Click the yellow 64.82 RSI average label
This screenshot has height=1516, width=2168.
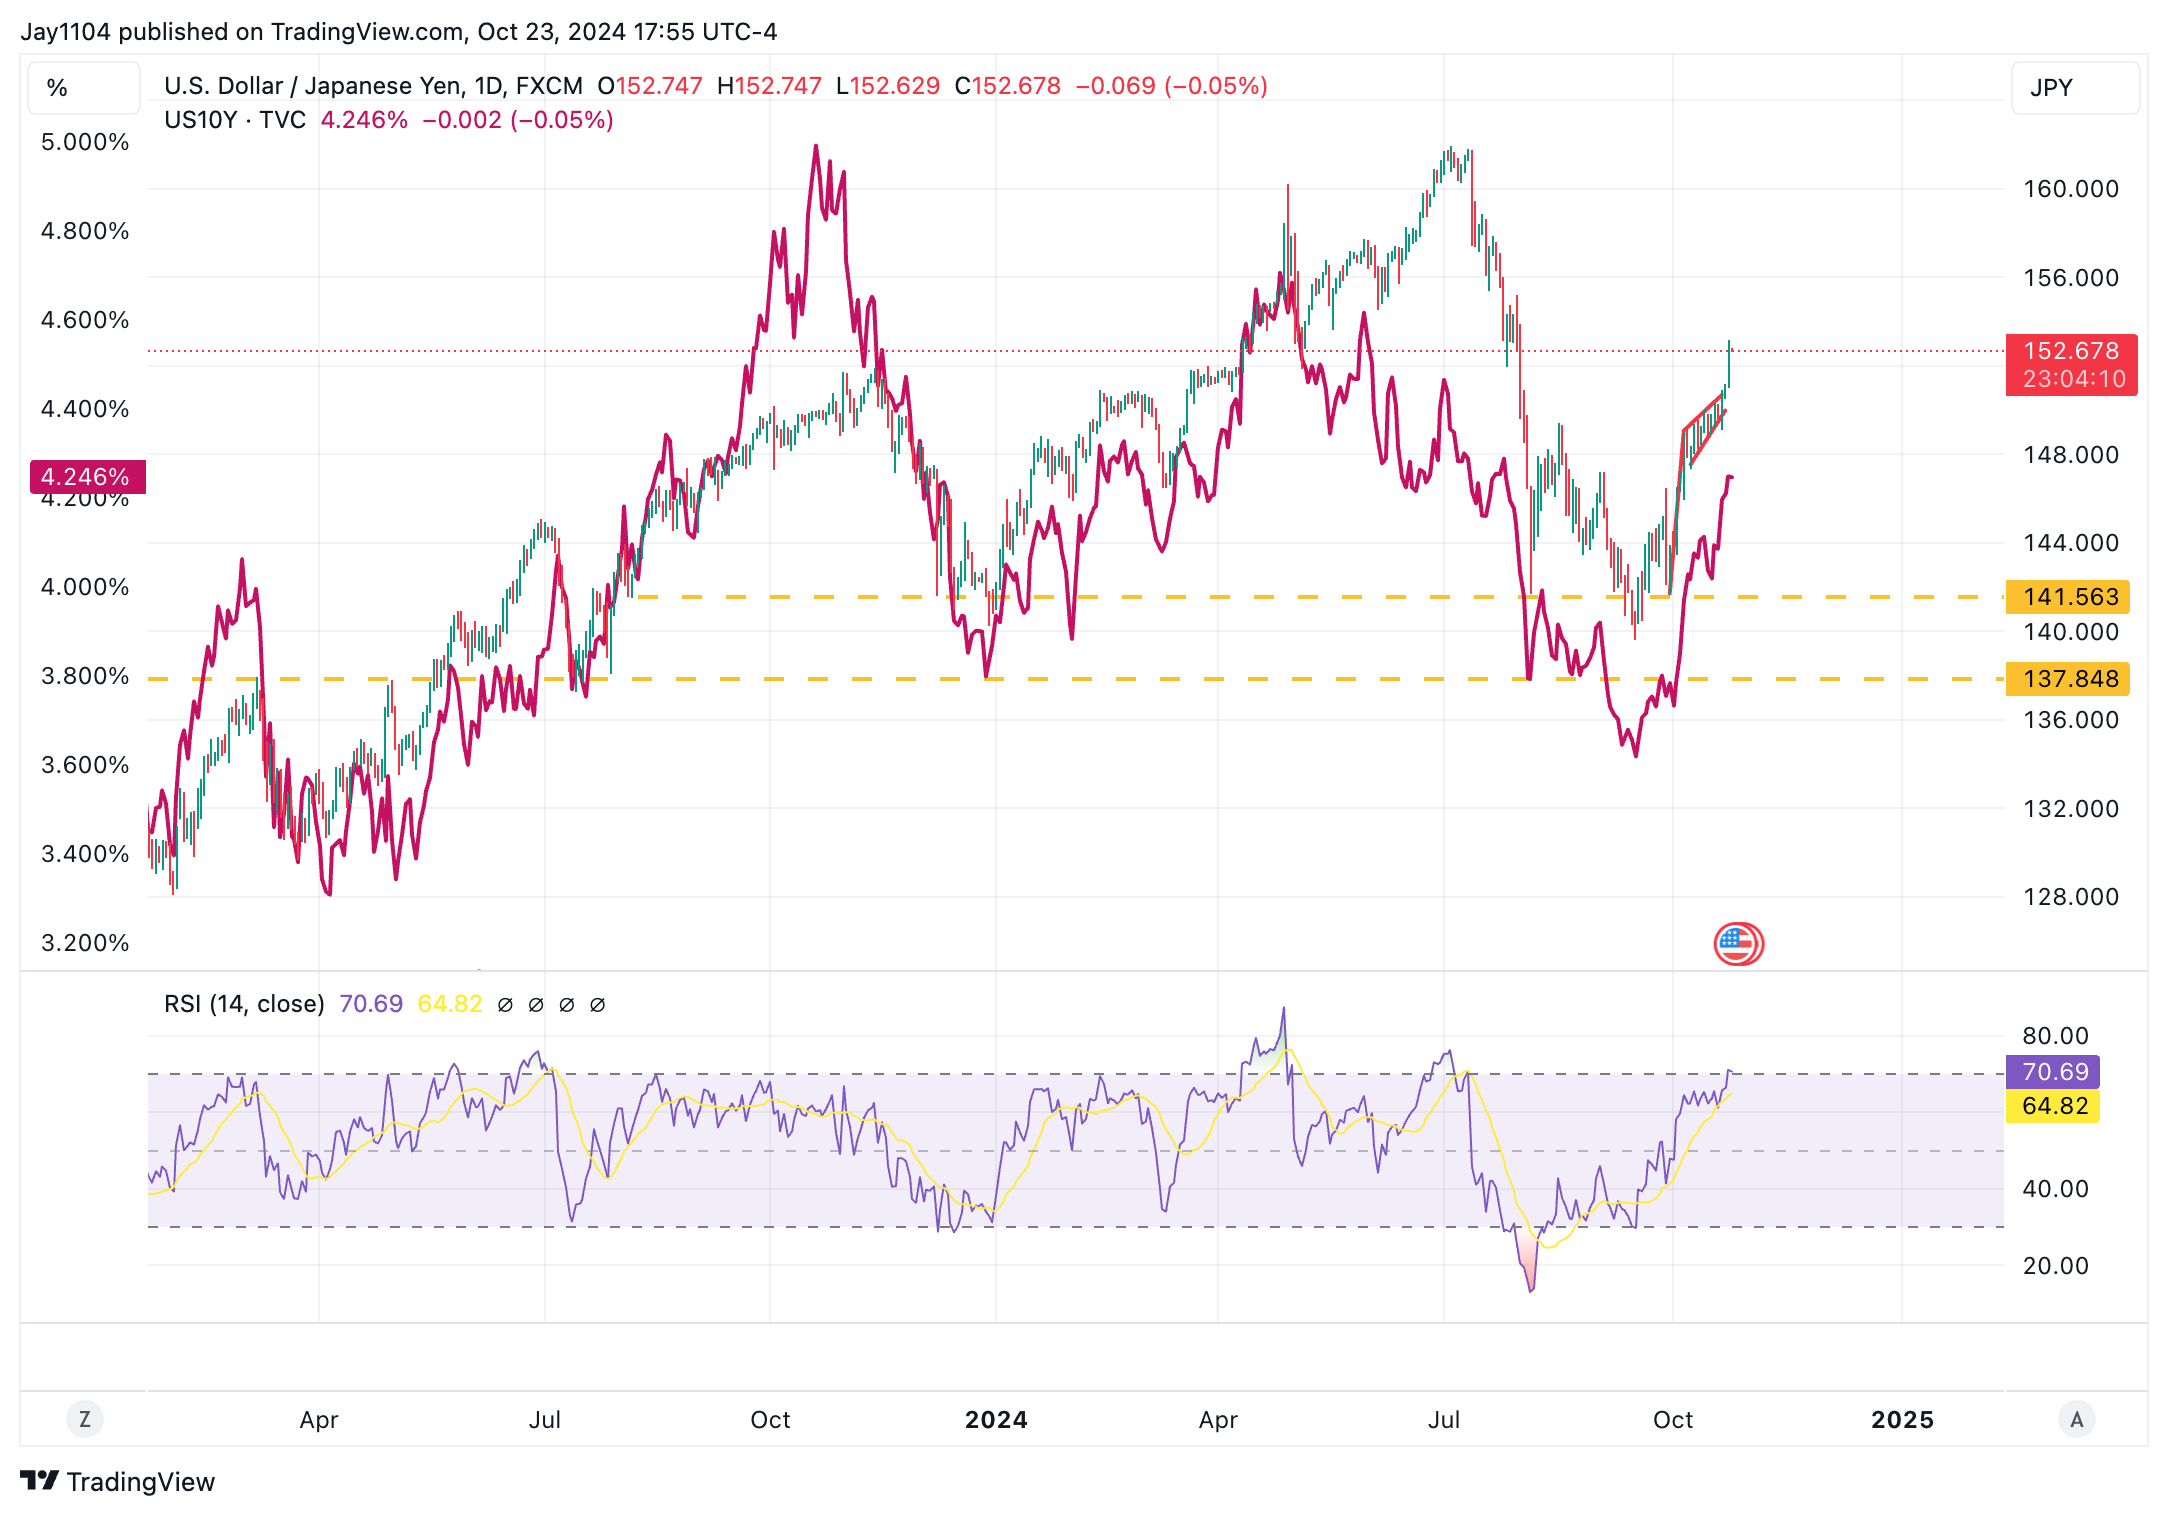click(2053, 1106)
